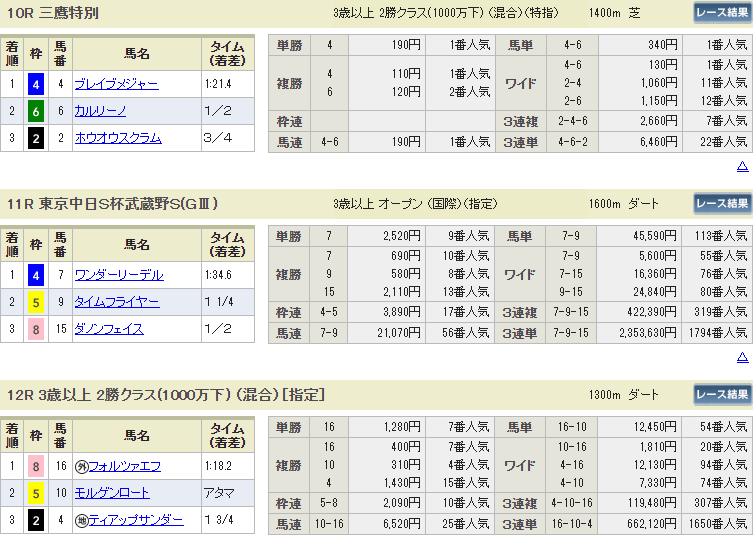The height and width of the screenshot is (536, 754).
Task: Select the 16,360円 wide payout
Action: [655, 274]
